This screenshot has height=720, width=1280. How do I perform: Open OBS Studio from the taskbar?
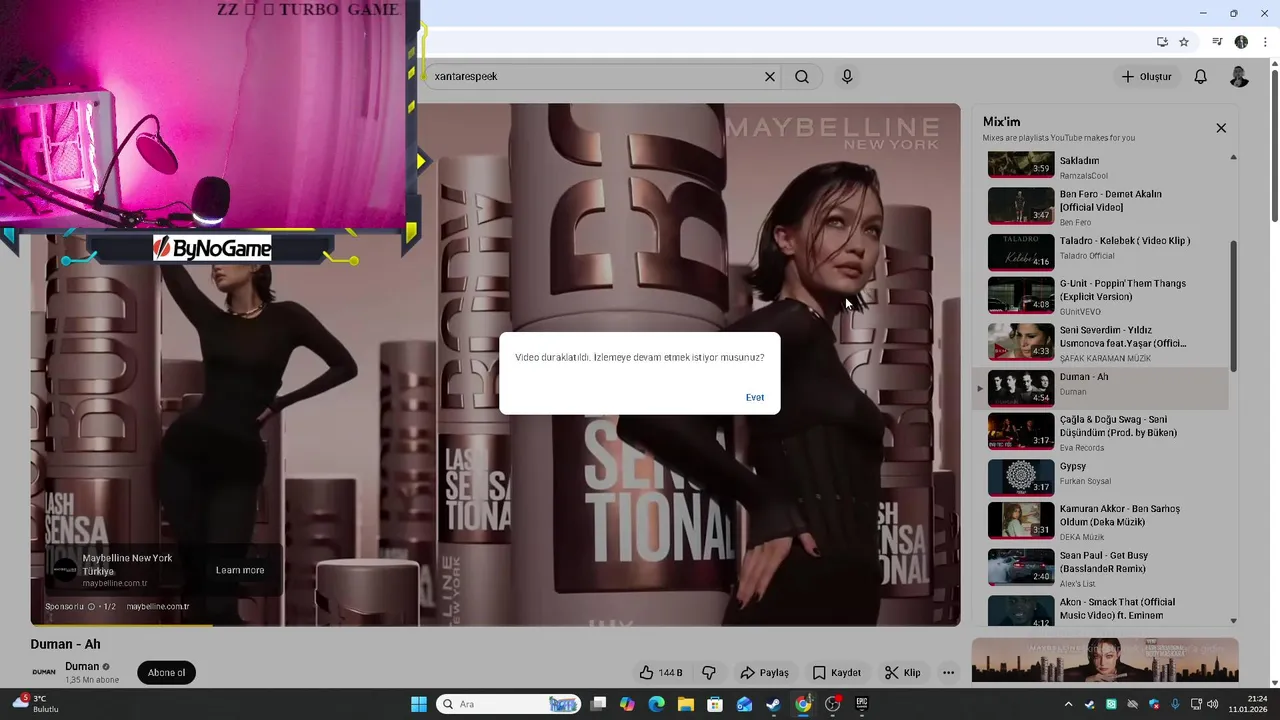833,704
